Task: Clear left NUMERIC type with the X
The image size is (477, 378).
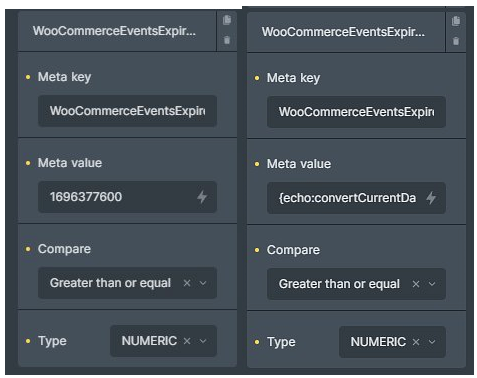Action: click(x=187, y=341)
